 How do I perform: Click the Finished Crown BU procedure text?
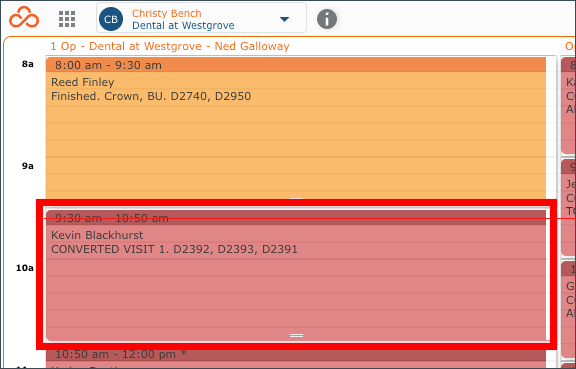151,96
